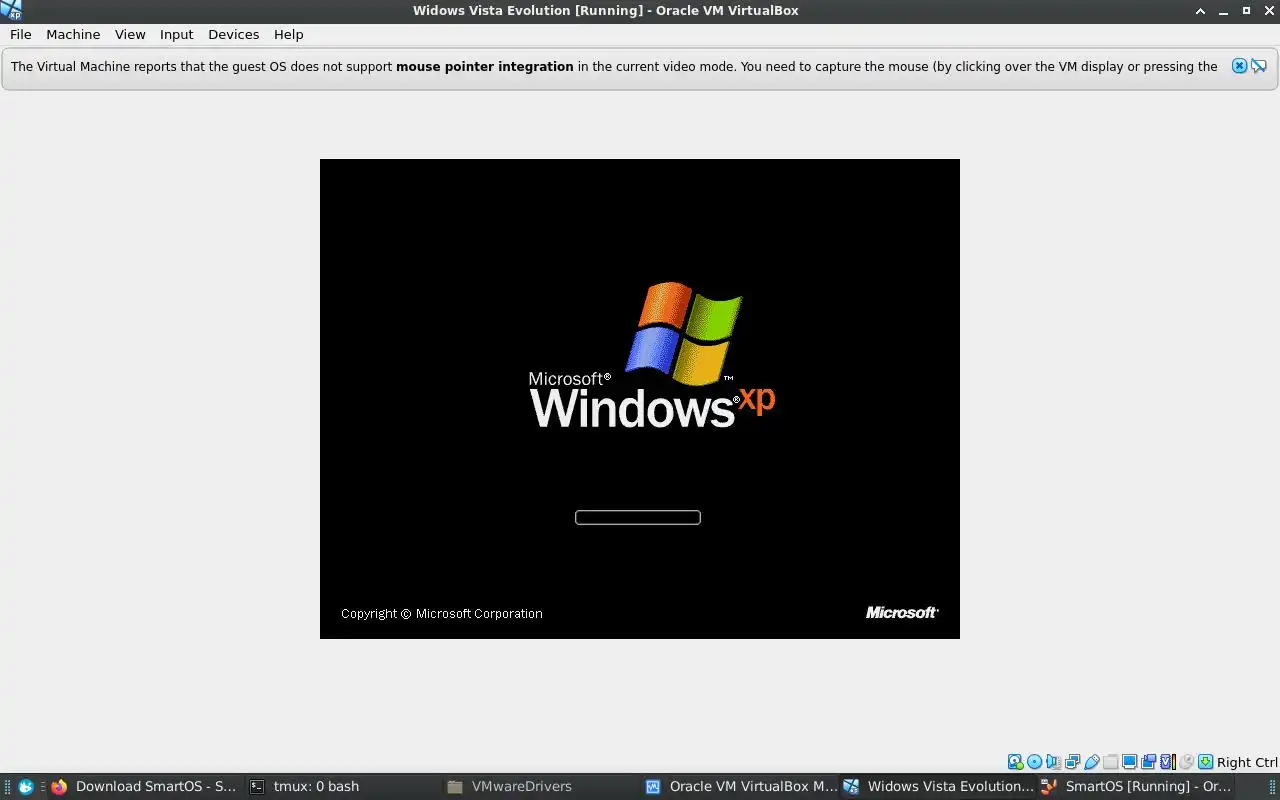Image resolution: width=1280 pixels, height=800 pixels.
Task: Click the keyboard capture status icon
Action: coord(1205,762)
